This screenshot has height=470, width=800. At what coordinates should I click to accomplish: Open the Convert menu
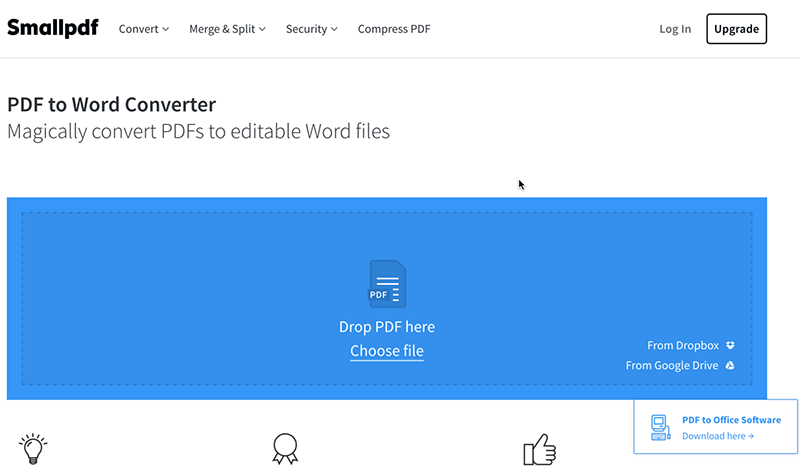pos(143,29)
